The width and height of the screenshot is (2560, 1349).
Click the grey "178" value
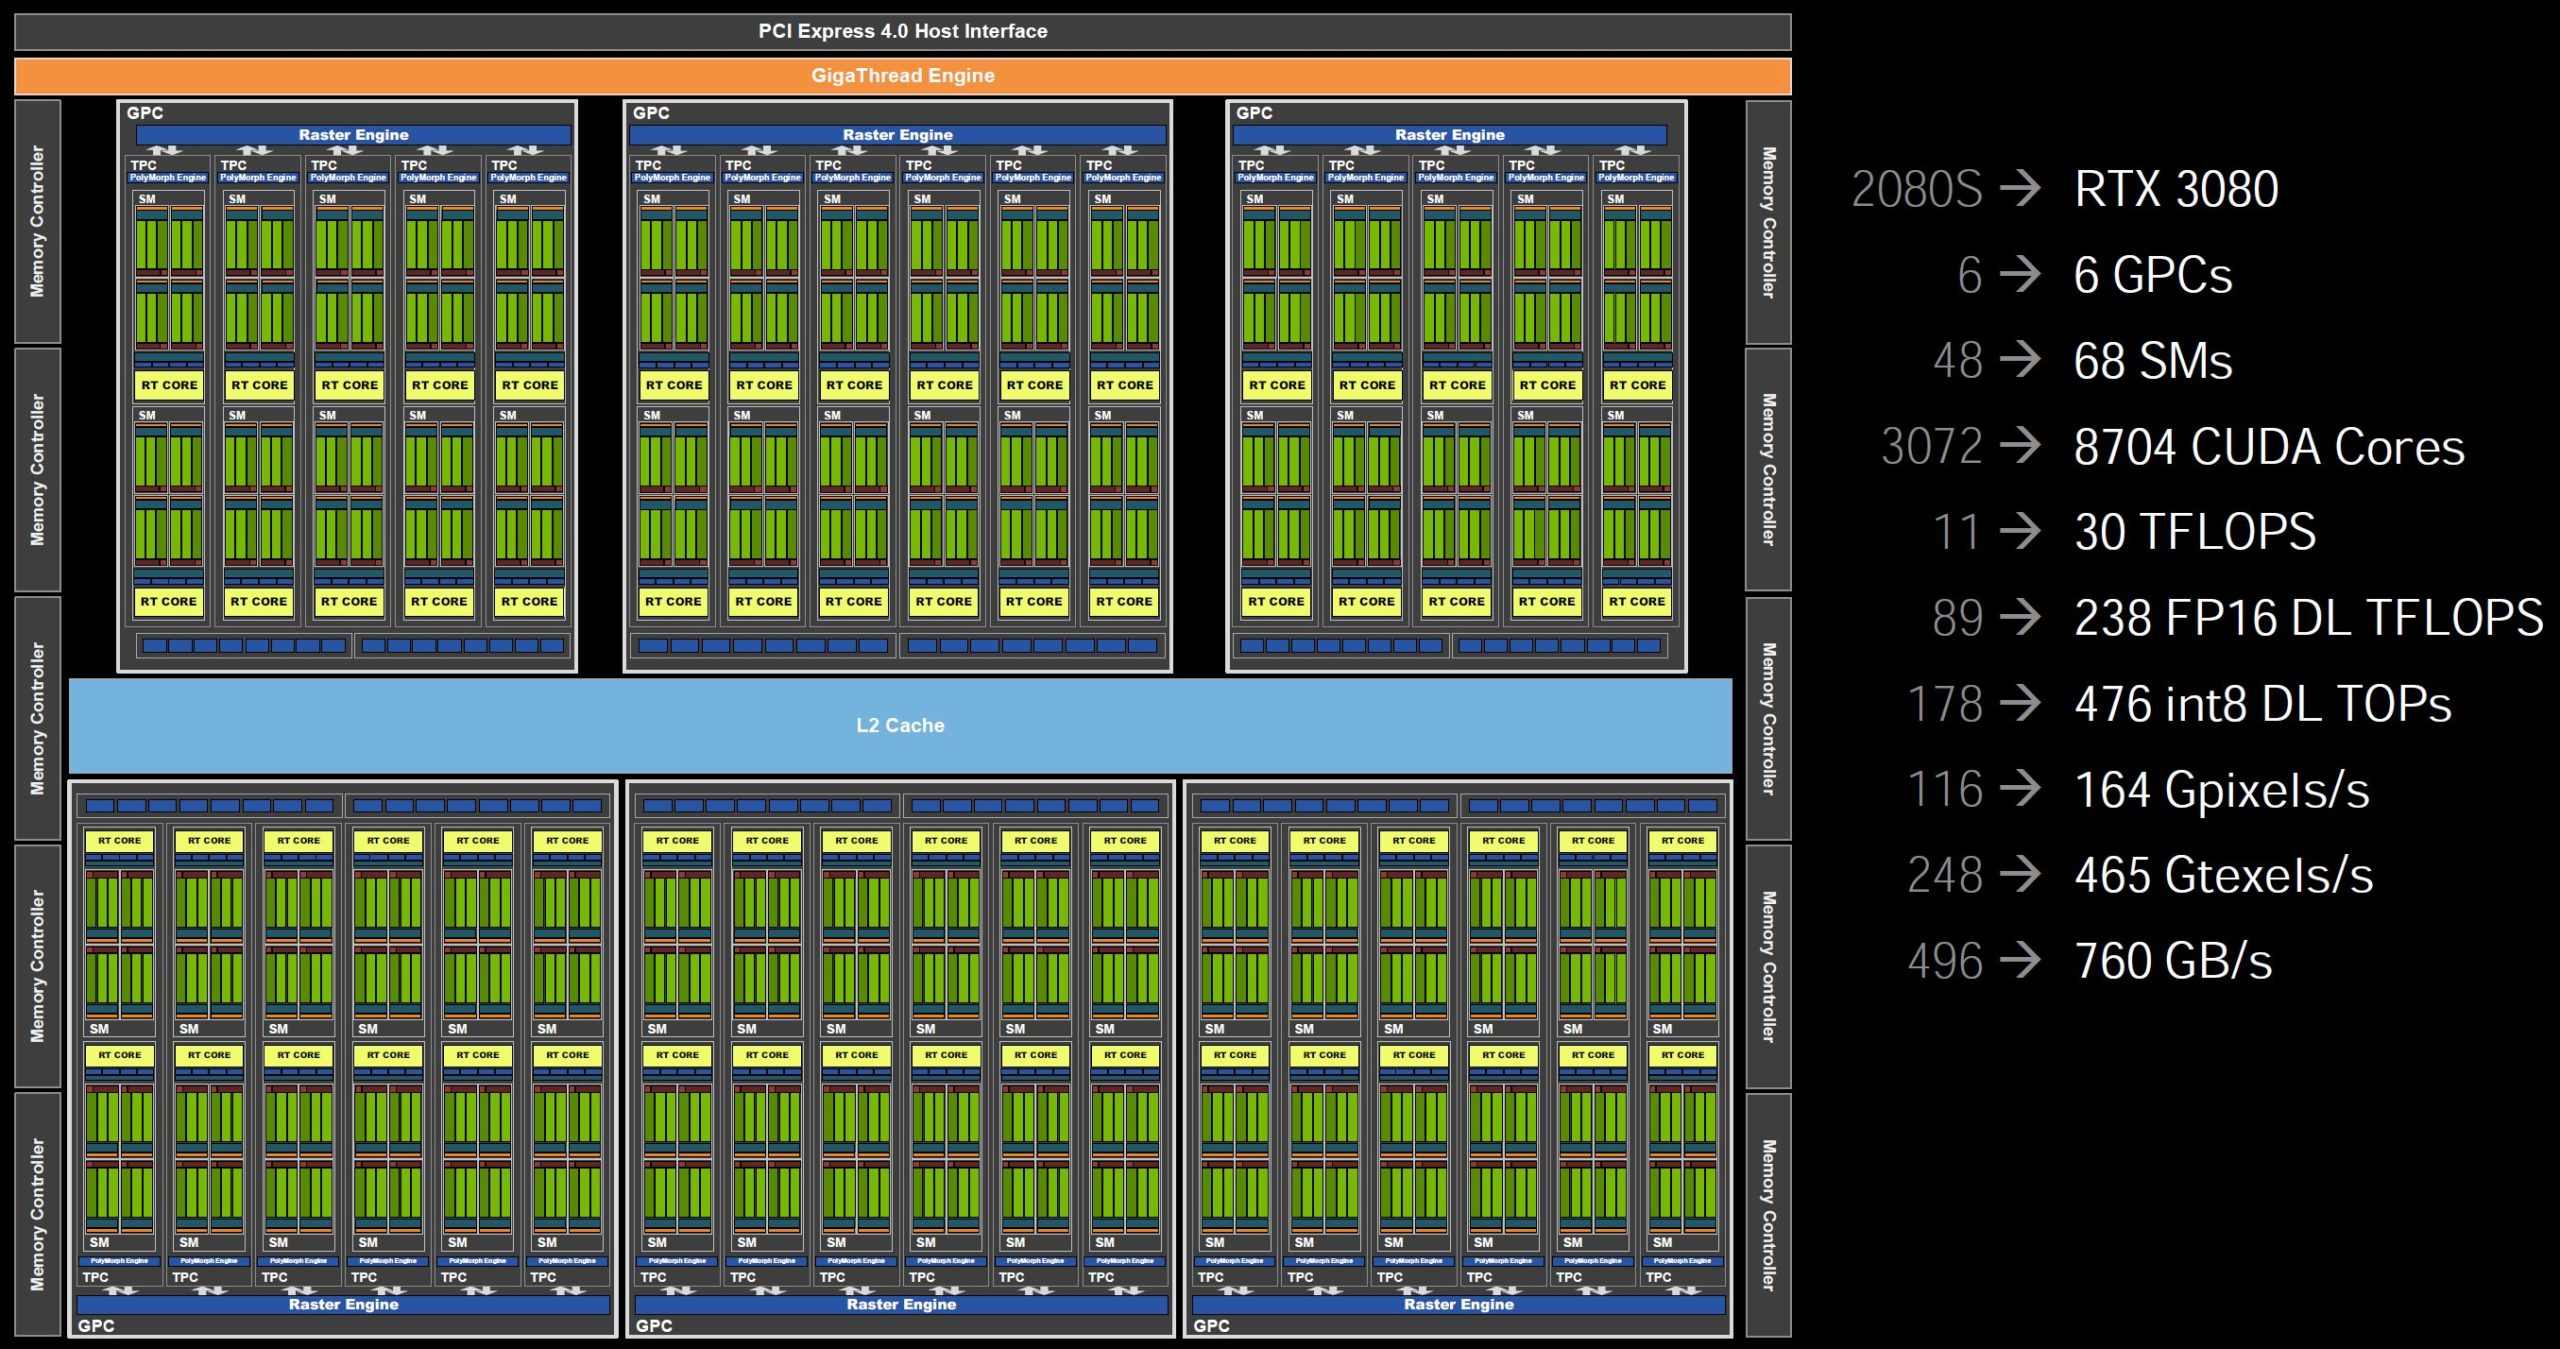tap(1945, 704)
